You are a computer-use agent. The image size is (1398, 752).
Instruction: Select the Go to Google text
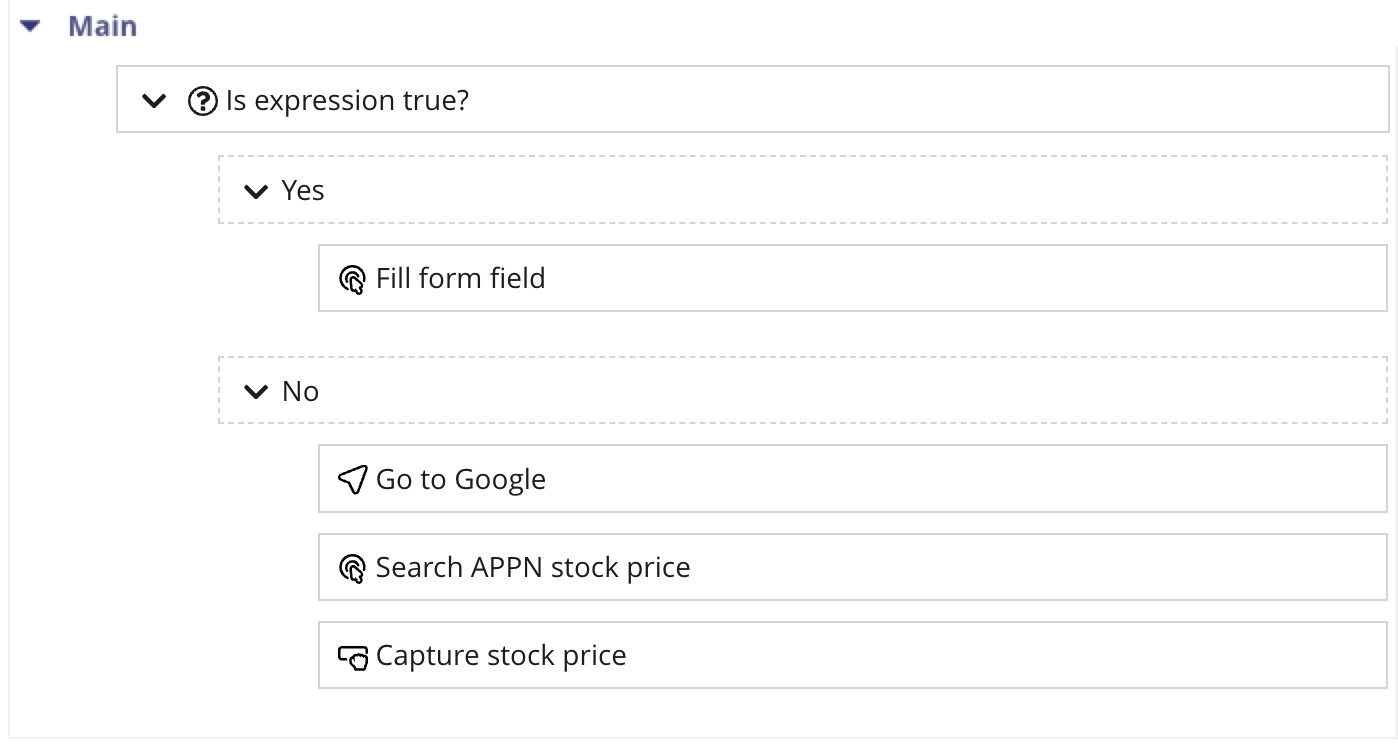(x=461, y=480)
